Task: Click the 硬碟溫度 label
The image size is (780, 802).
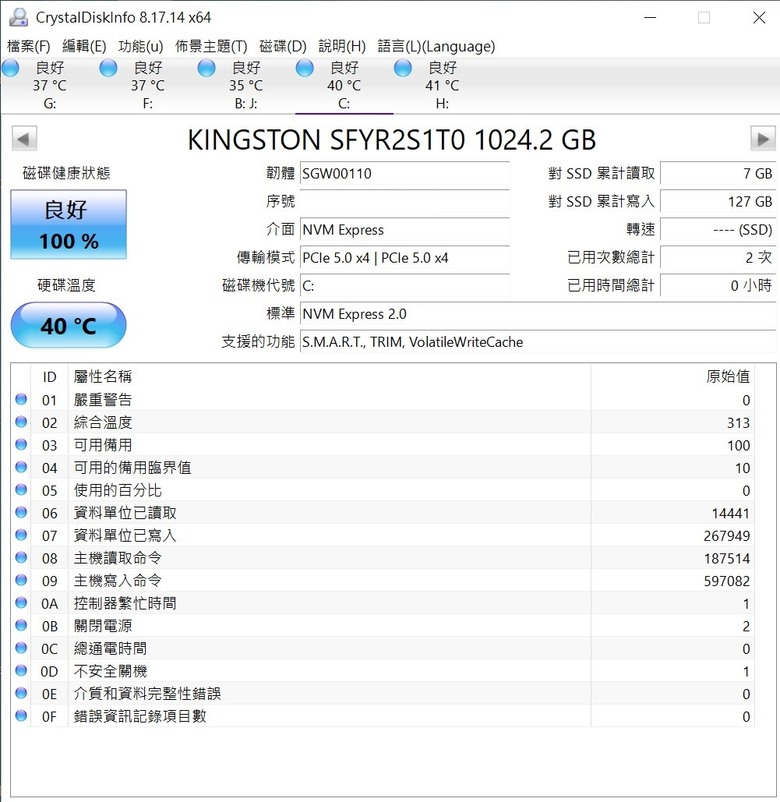Action: pos(66,285)
